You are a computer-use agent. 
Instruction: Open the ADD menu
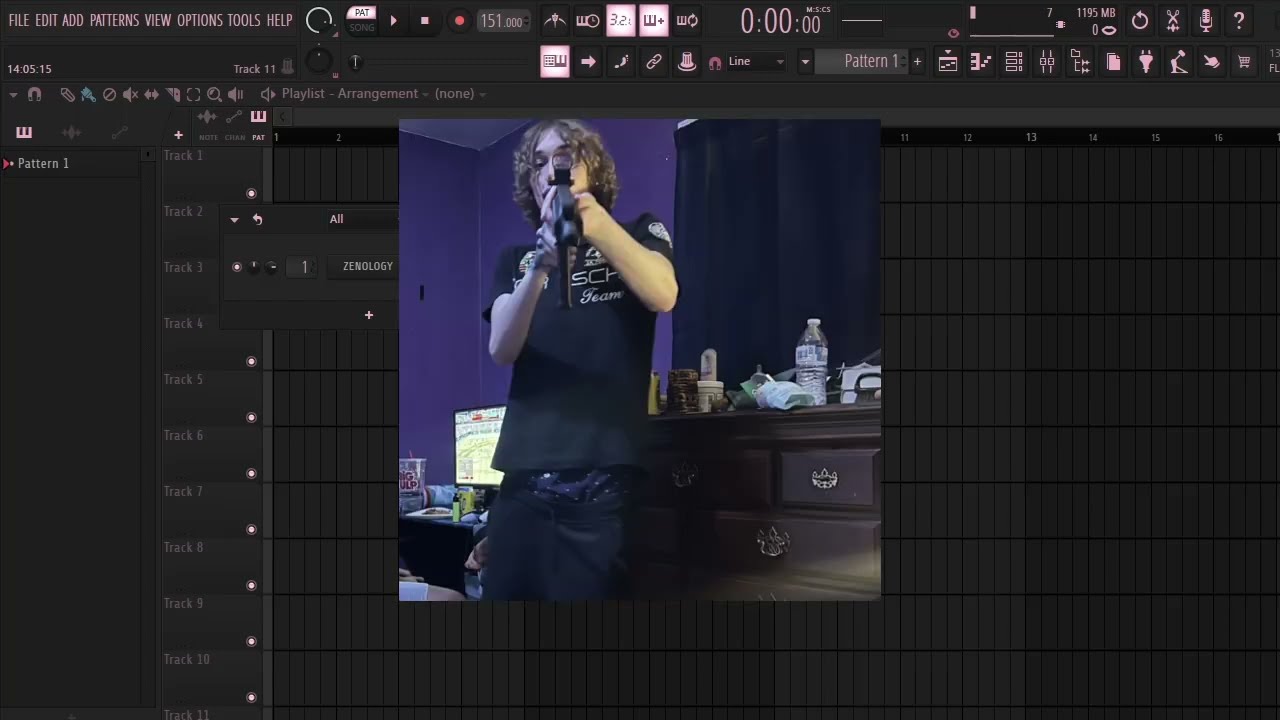(x=73, y=20)
